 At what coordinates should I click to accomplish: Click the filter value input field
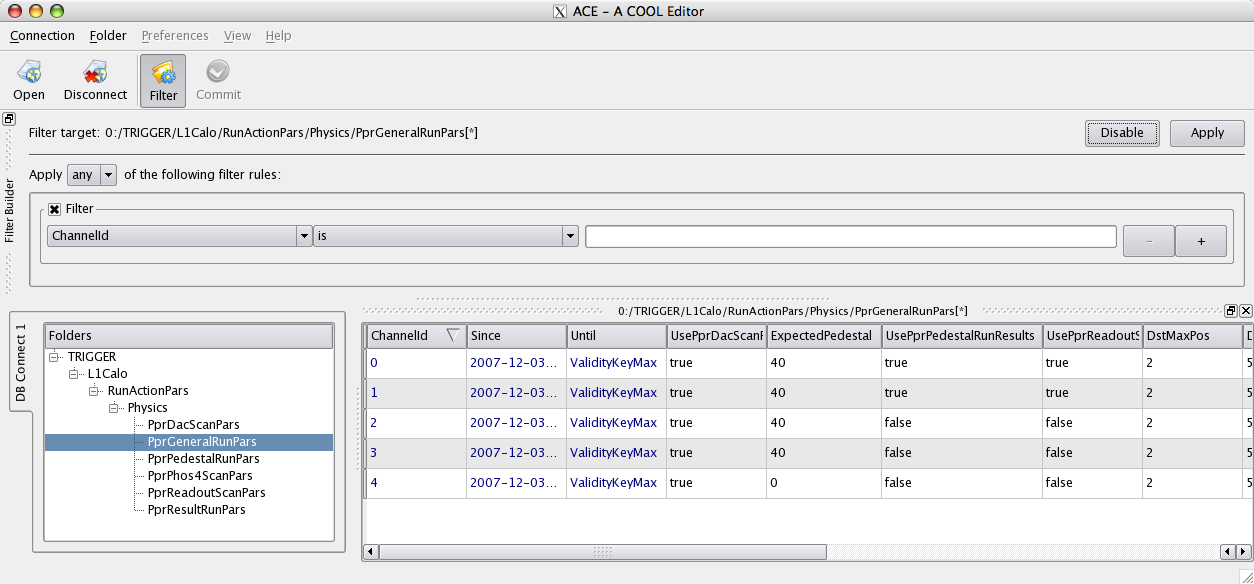(851, 236)
